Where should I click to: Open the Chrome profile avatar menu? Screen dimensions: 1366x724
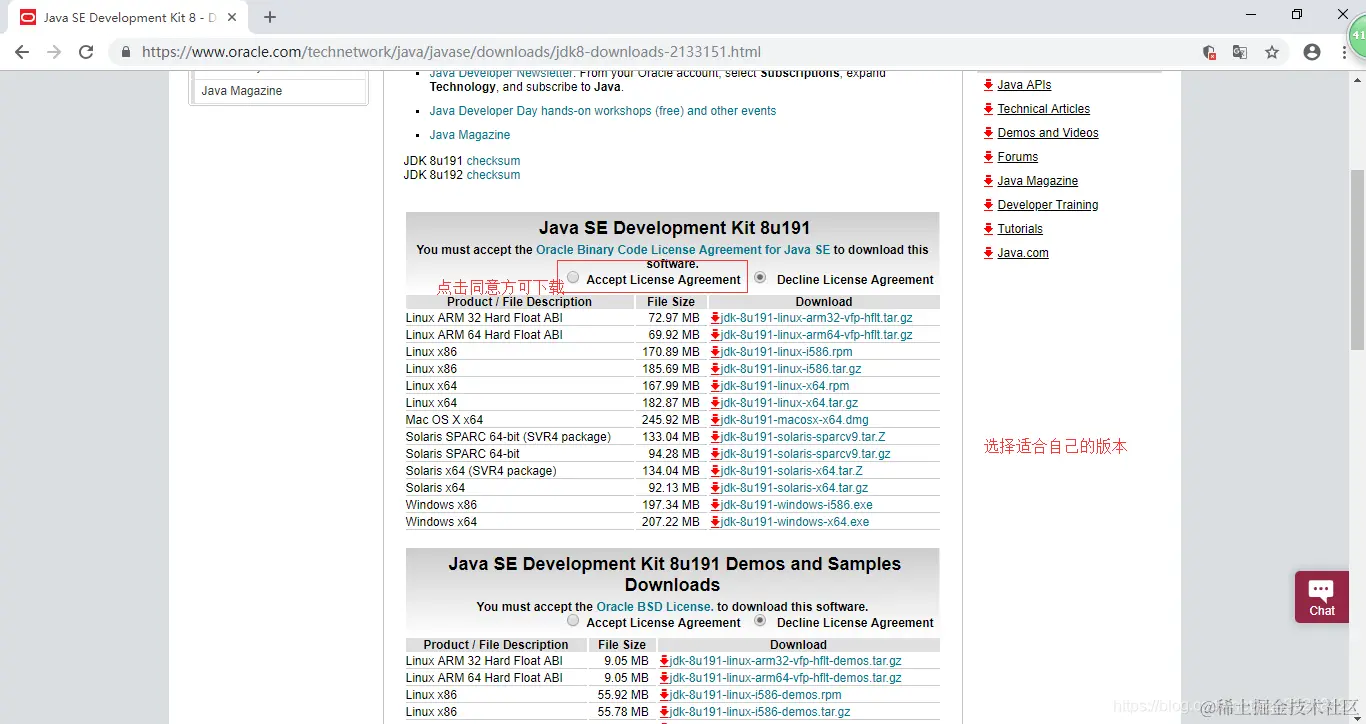(1312, 52)
